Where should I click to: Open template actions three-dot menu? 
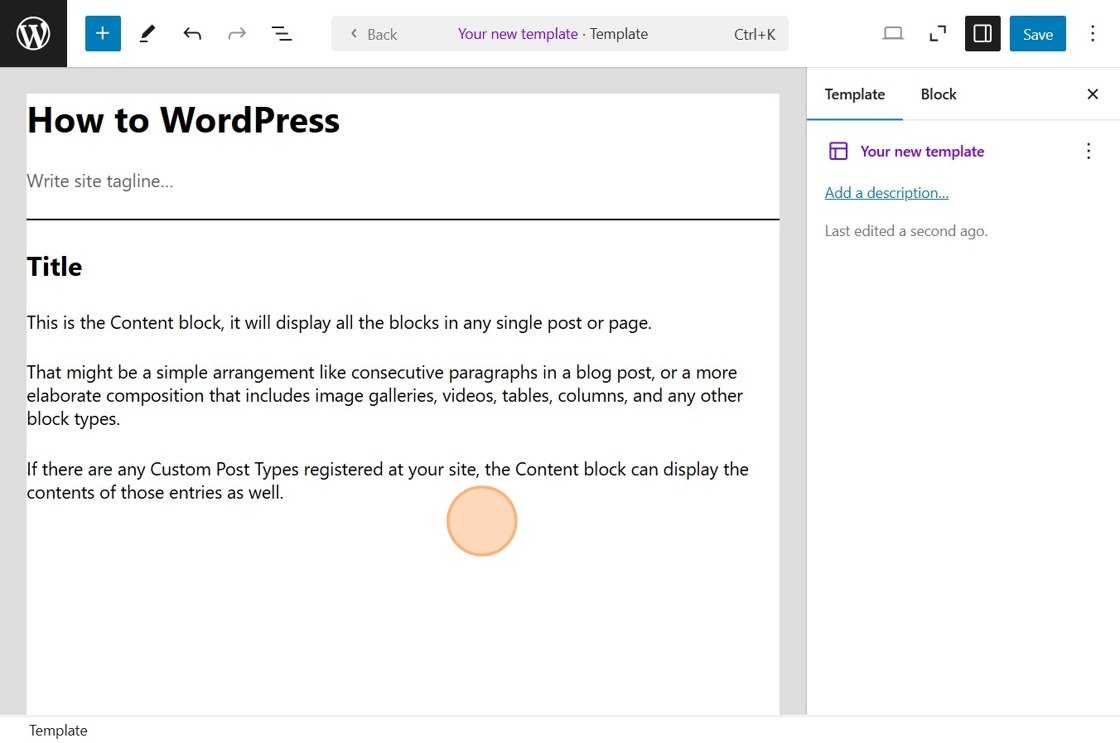tap(1089, 151)
